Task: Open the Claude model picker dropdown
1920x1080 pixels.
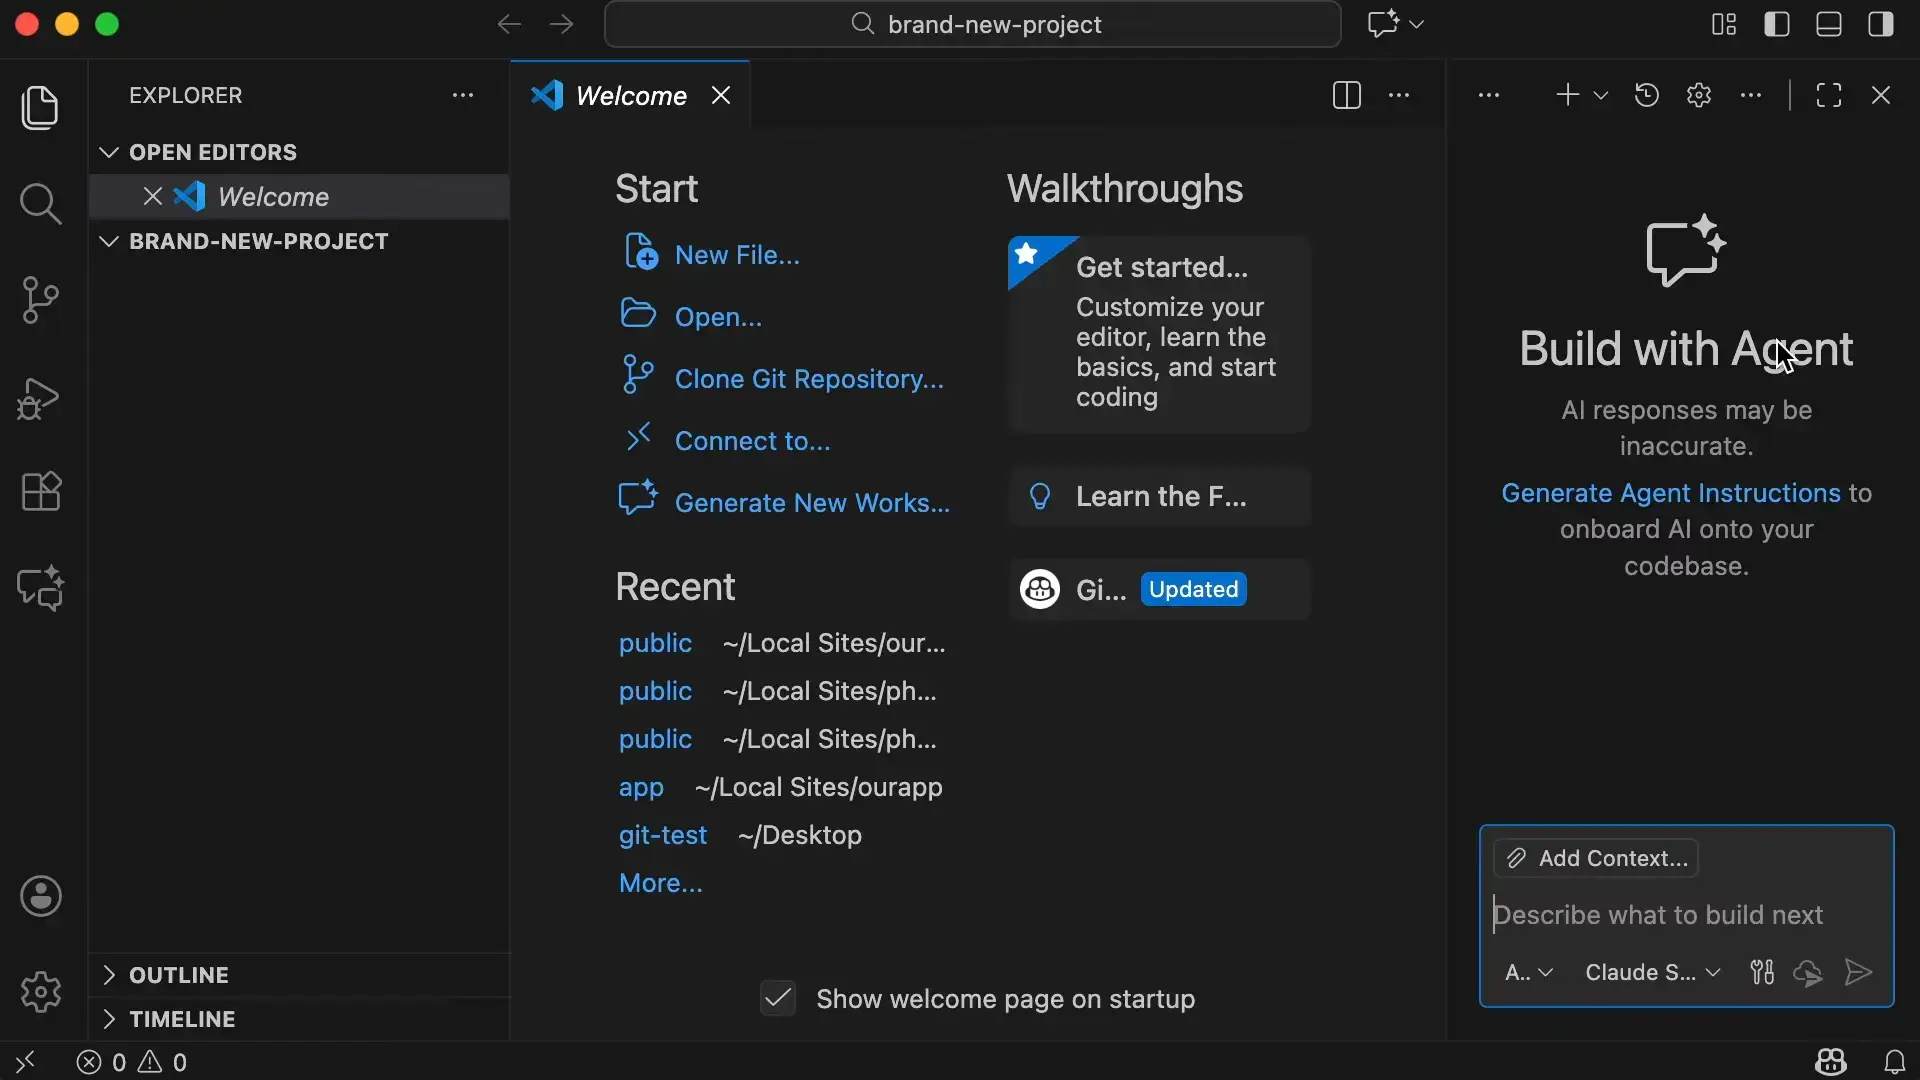Action: [x=1652, y=973]
